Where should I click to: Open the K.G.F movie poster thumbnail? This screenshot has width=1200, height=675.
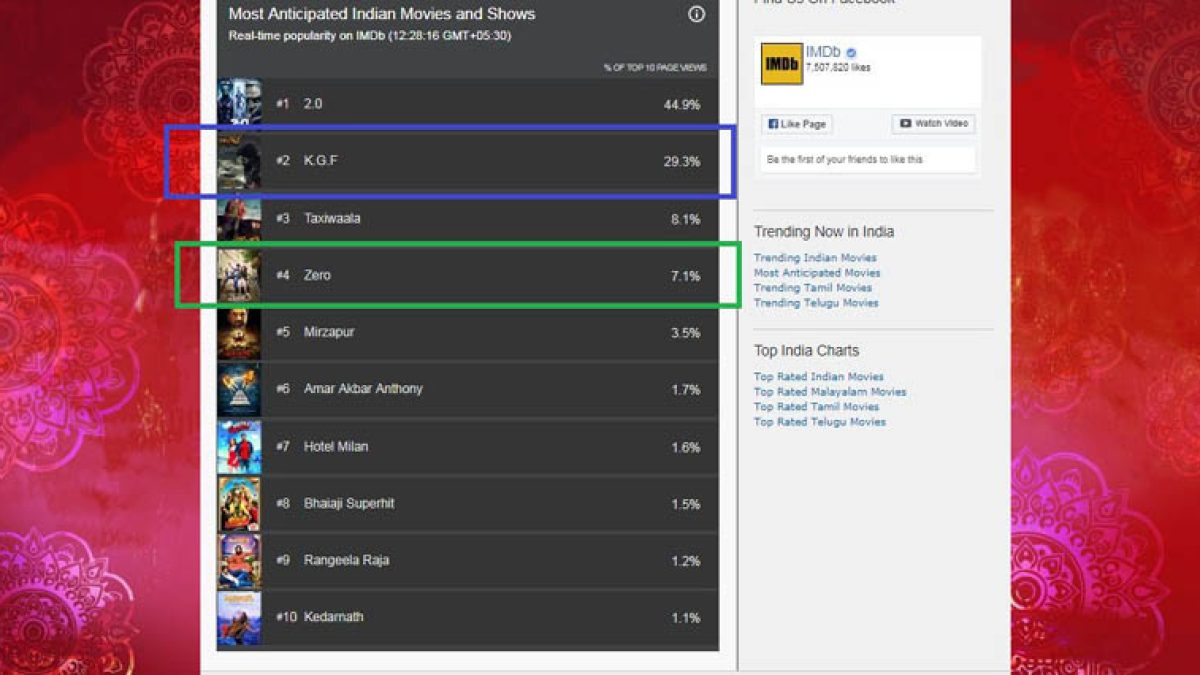(239, 160)
